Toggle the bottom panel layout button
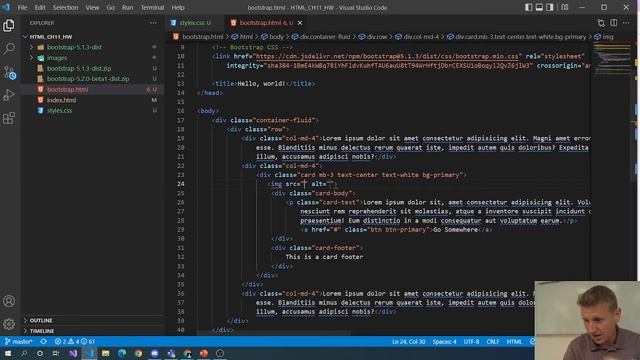The image size is (640, 360). (x=539, y=7)
